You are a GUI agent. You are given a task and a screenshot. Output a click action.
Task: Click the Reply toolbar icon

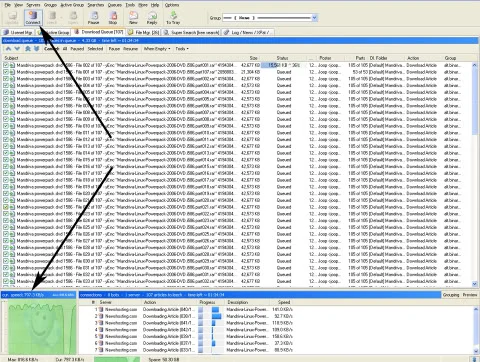[x=152, y=17]
